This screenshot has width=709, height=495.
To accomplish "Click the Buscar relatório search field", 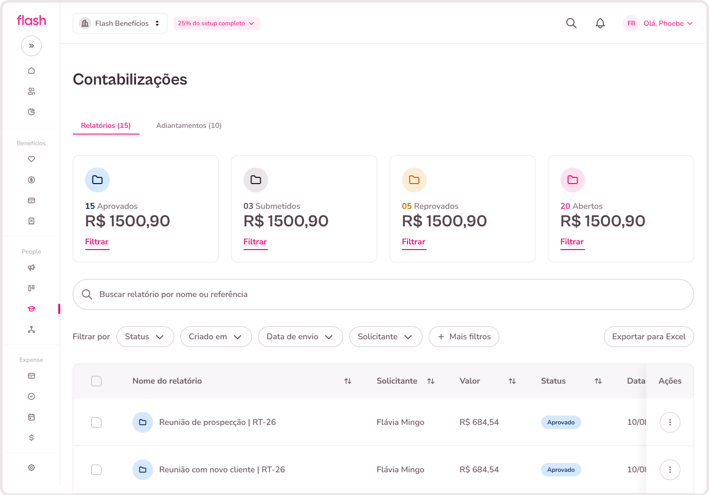I will coord(383,294).
